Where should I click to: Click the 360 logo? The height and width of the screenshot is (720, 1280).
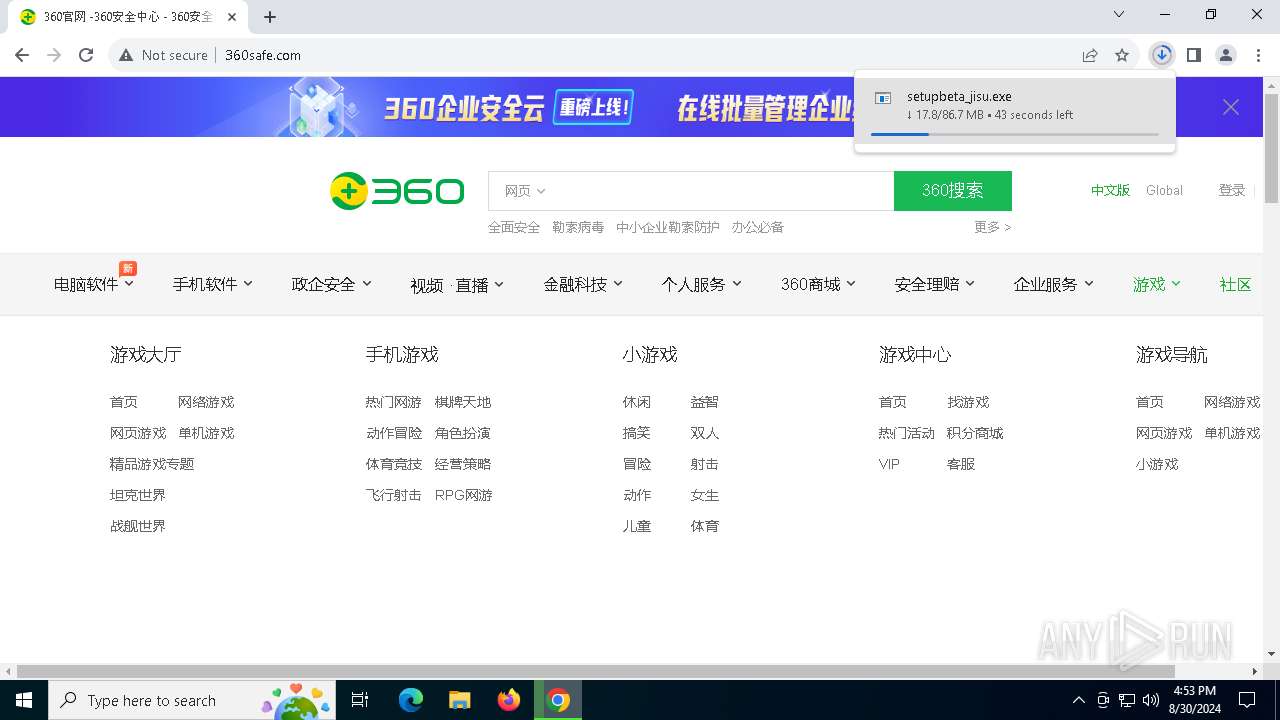pos(397,191)
